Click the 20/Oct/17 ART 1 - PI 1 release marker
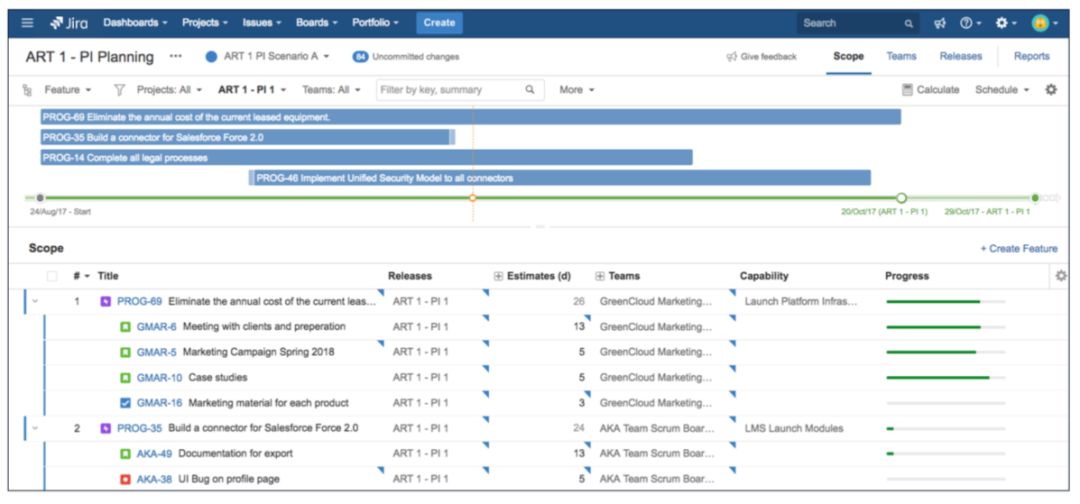The image size is (1080, 504). 902,198
